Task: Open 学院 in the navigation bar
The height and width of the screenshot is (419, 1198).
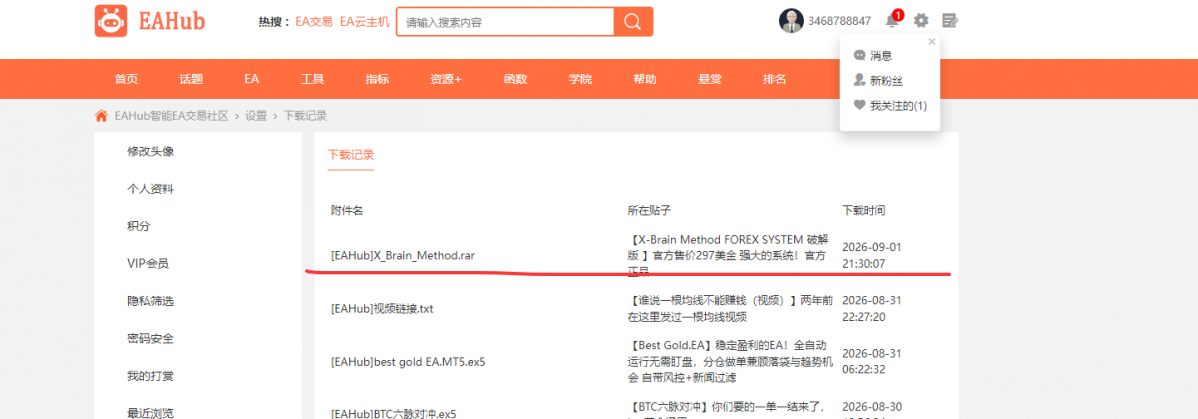Action: pos(580,79)
